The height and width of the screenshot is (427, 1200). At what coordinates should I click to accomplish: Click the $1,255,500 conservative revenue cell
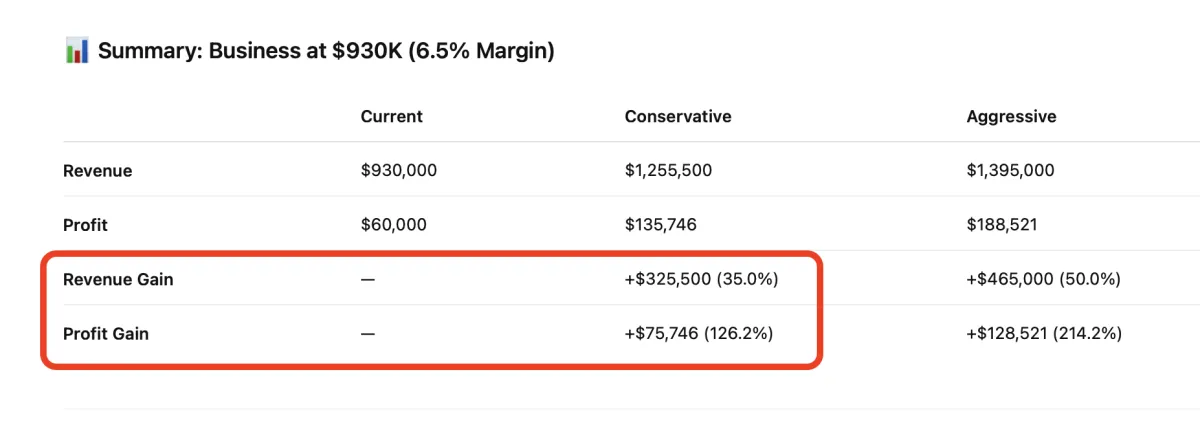pyautogui.click(x=668, y=171)
